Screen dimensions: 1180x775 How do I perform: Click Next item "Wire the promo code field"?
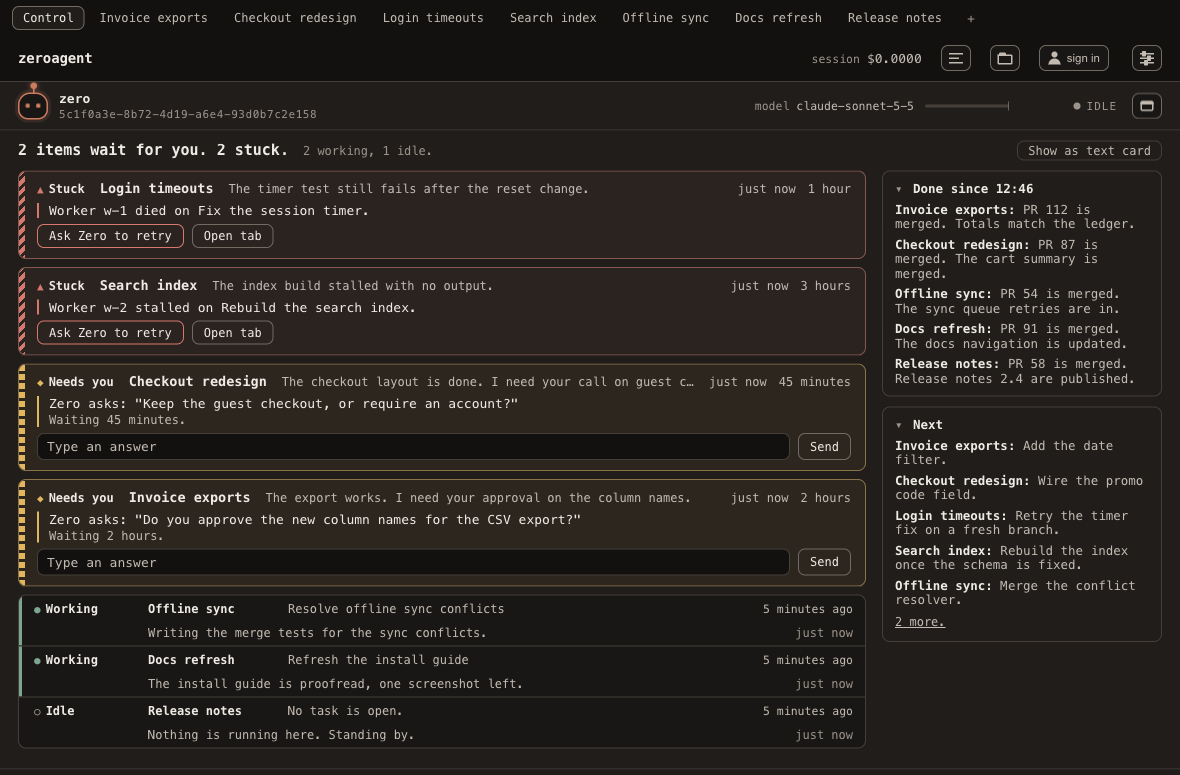pyautogui.click(x=1019, y=488)
